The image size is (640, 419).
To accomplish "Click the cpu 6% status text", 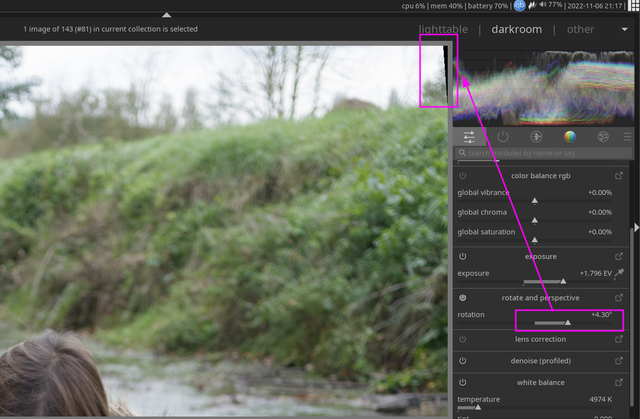I will [413, 6].
